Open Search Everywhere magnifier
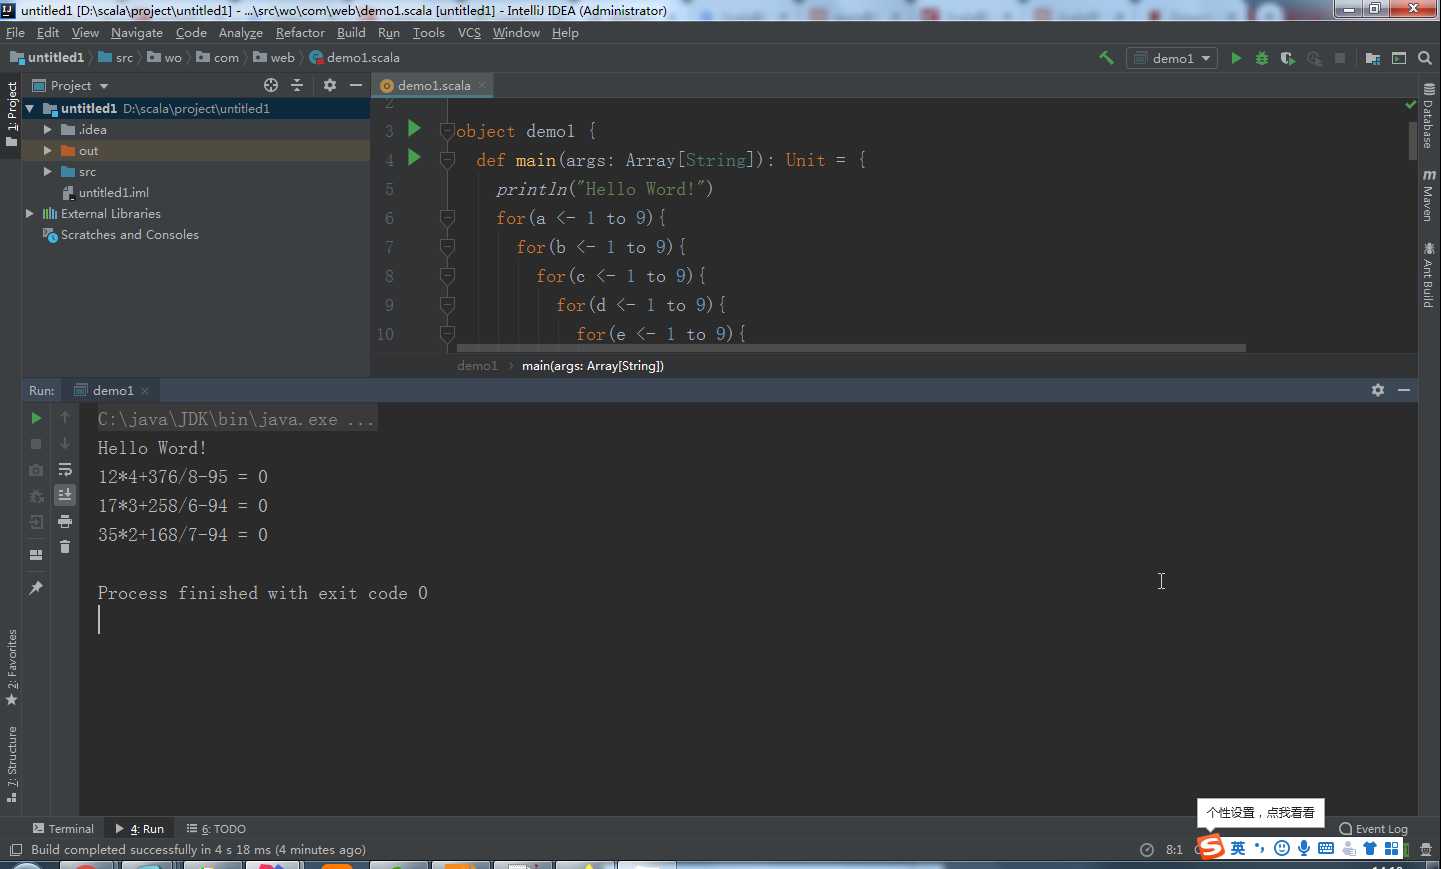 [1425, 58]
